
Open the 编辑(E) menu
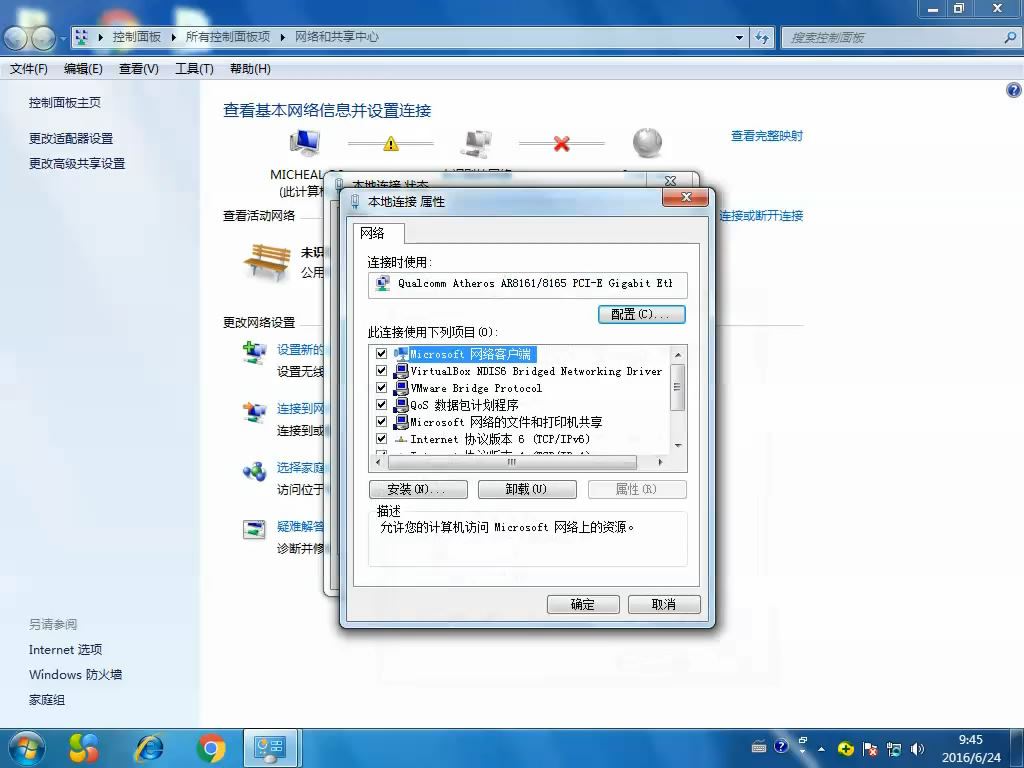83,69
